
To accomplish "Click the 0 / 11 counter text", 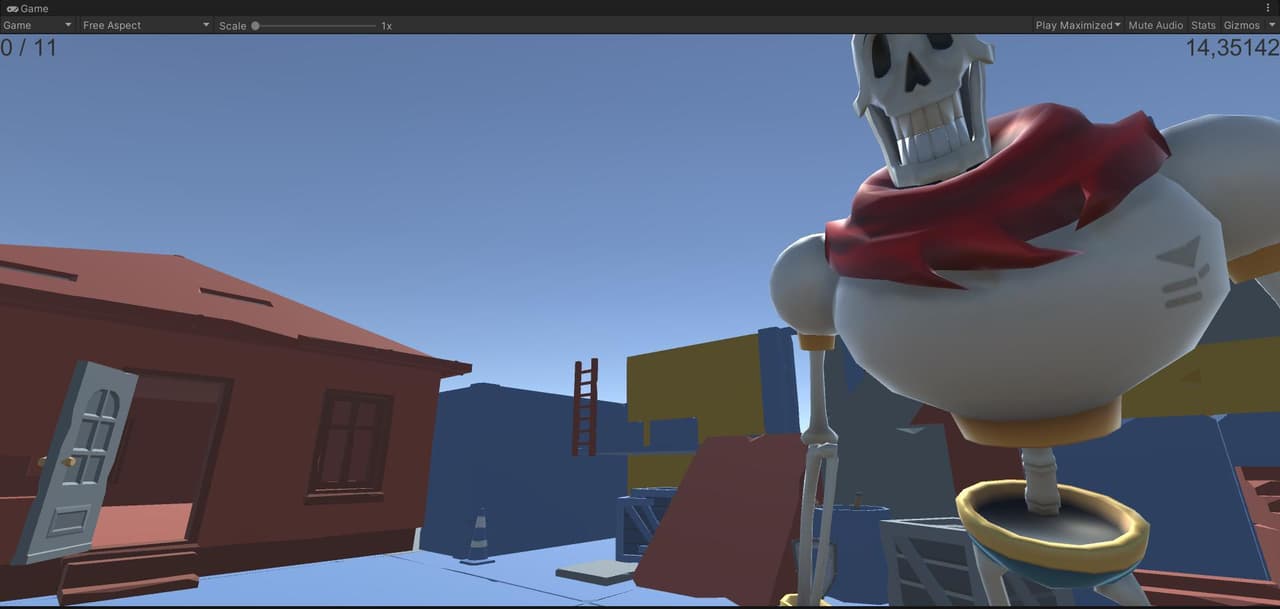I will (x=29, y=47).
